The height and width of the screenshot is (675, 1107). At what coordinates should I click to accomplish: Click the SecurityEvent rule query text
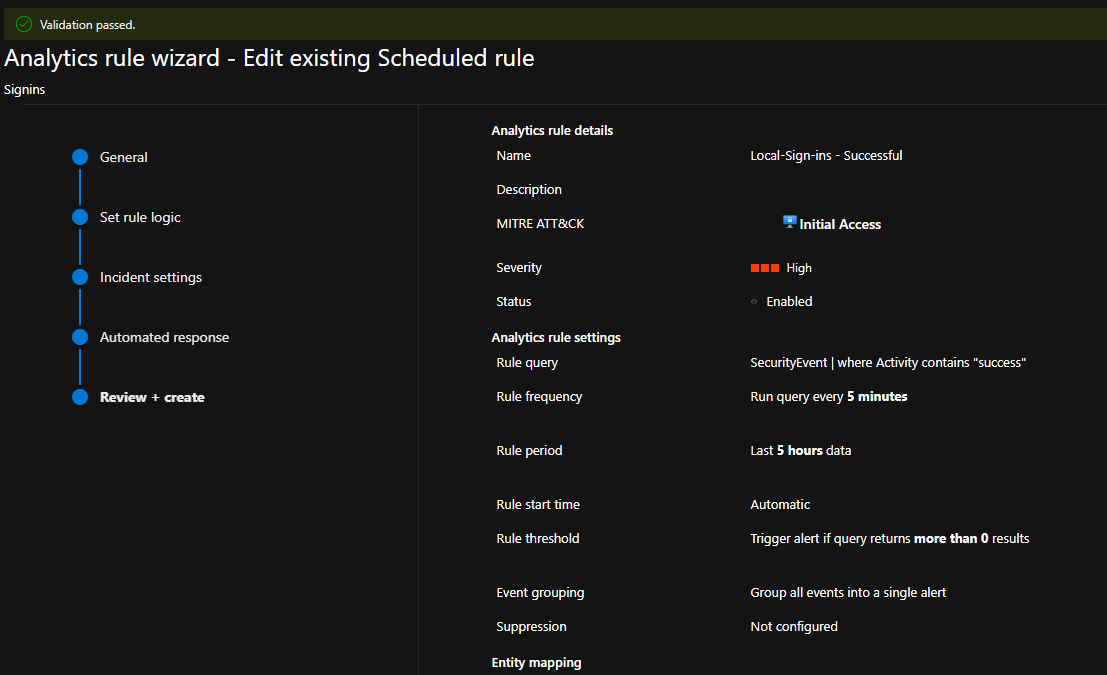(x=887, y=363)
